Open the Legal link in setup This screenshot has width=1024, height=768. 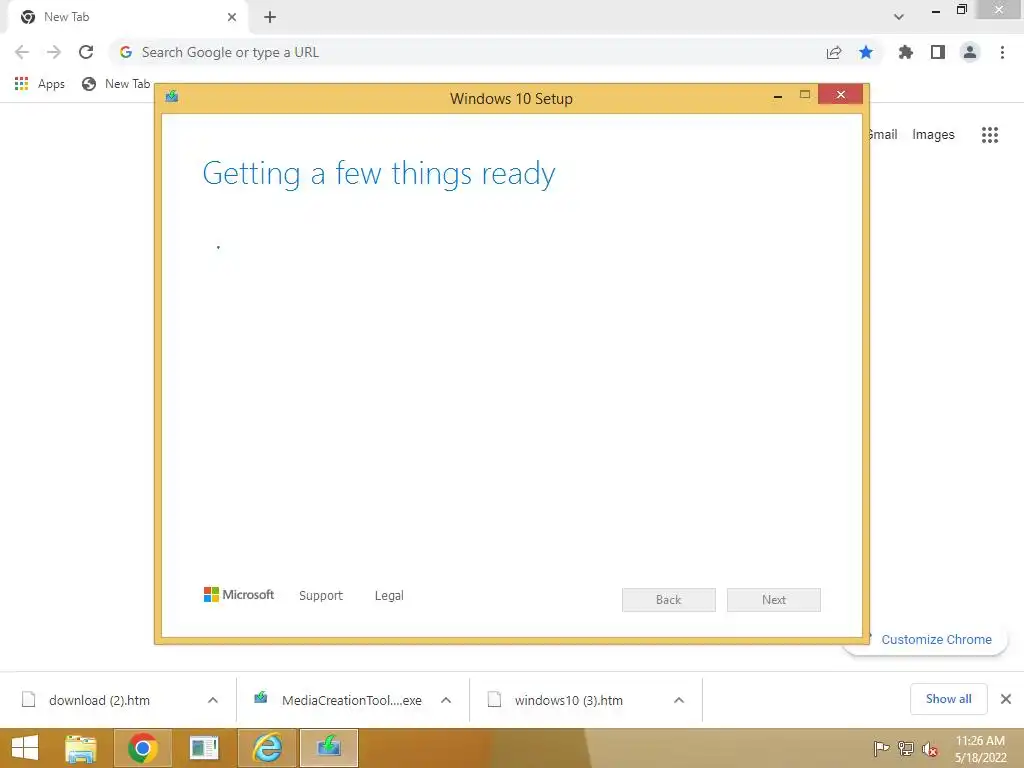(x=389, y=596)
